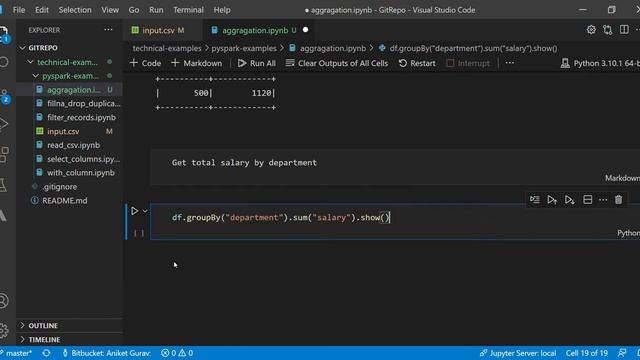This screenshot has width=640, height=360.
Task: Open Go menu
Action: point(134,10)
